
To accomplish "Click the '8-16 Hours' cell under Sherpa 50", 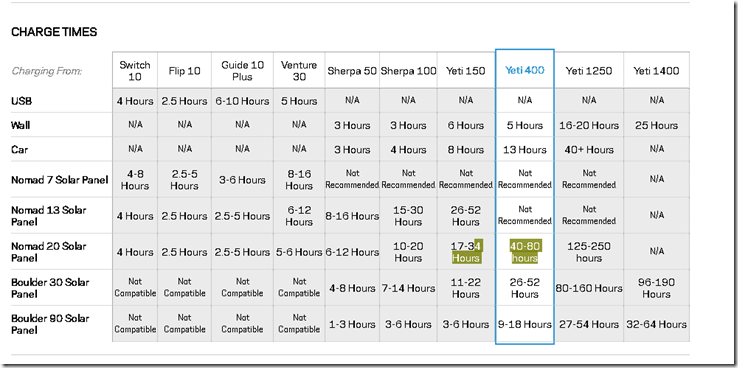I will (352, 216).
